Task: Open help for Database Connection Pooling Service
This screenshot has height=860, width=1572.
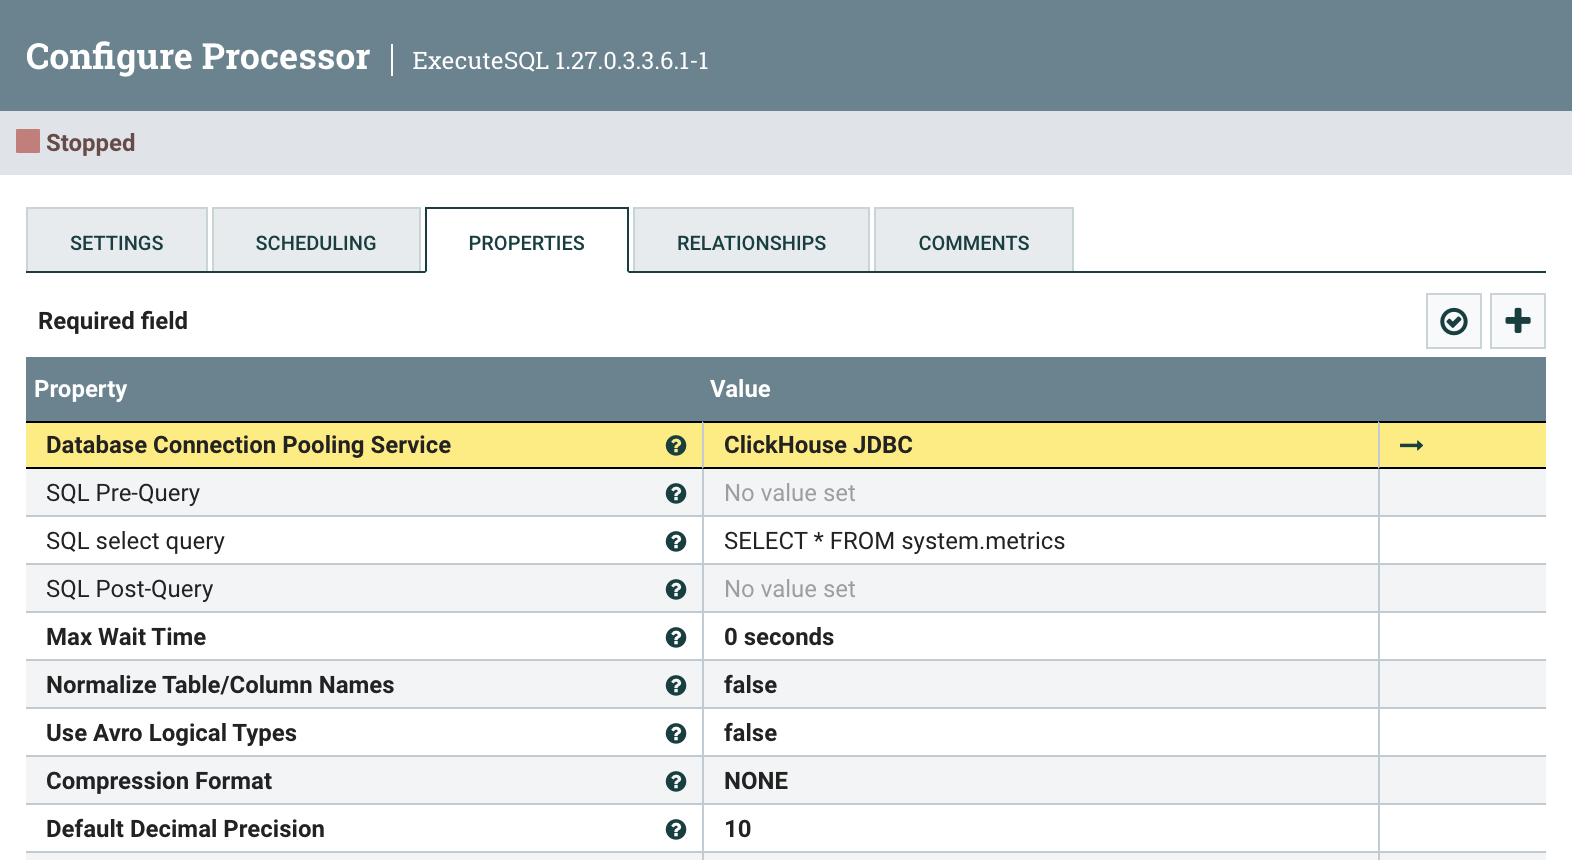Action: [x=676, y=446]
